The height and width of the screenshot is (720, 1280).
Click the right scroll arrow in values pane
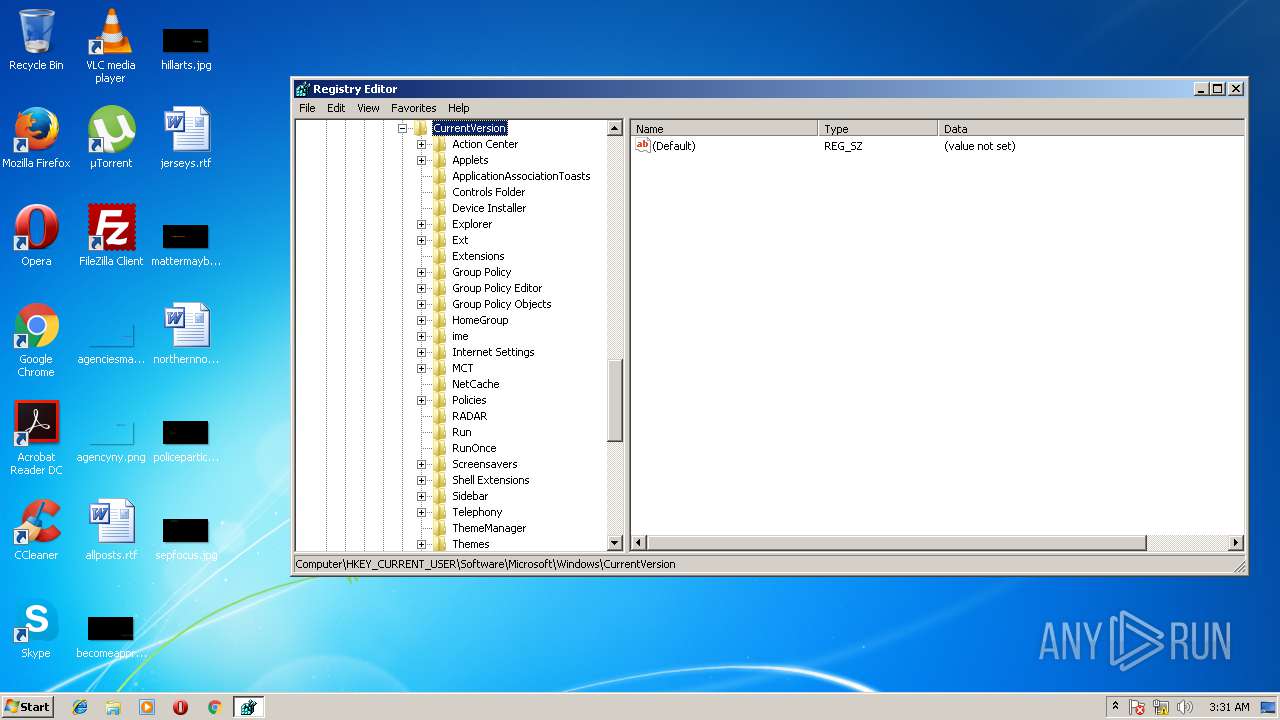pos(1236,543)
